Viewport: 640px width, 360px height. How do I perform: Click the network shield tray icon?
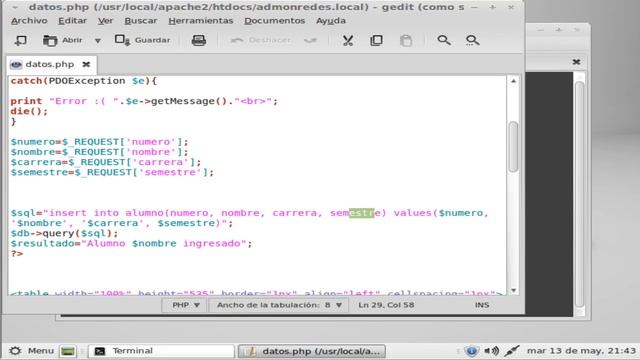(471, 351)
